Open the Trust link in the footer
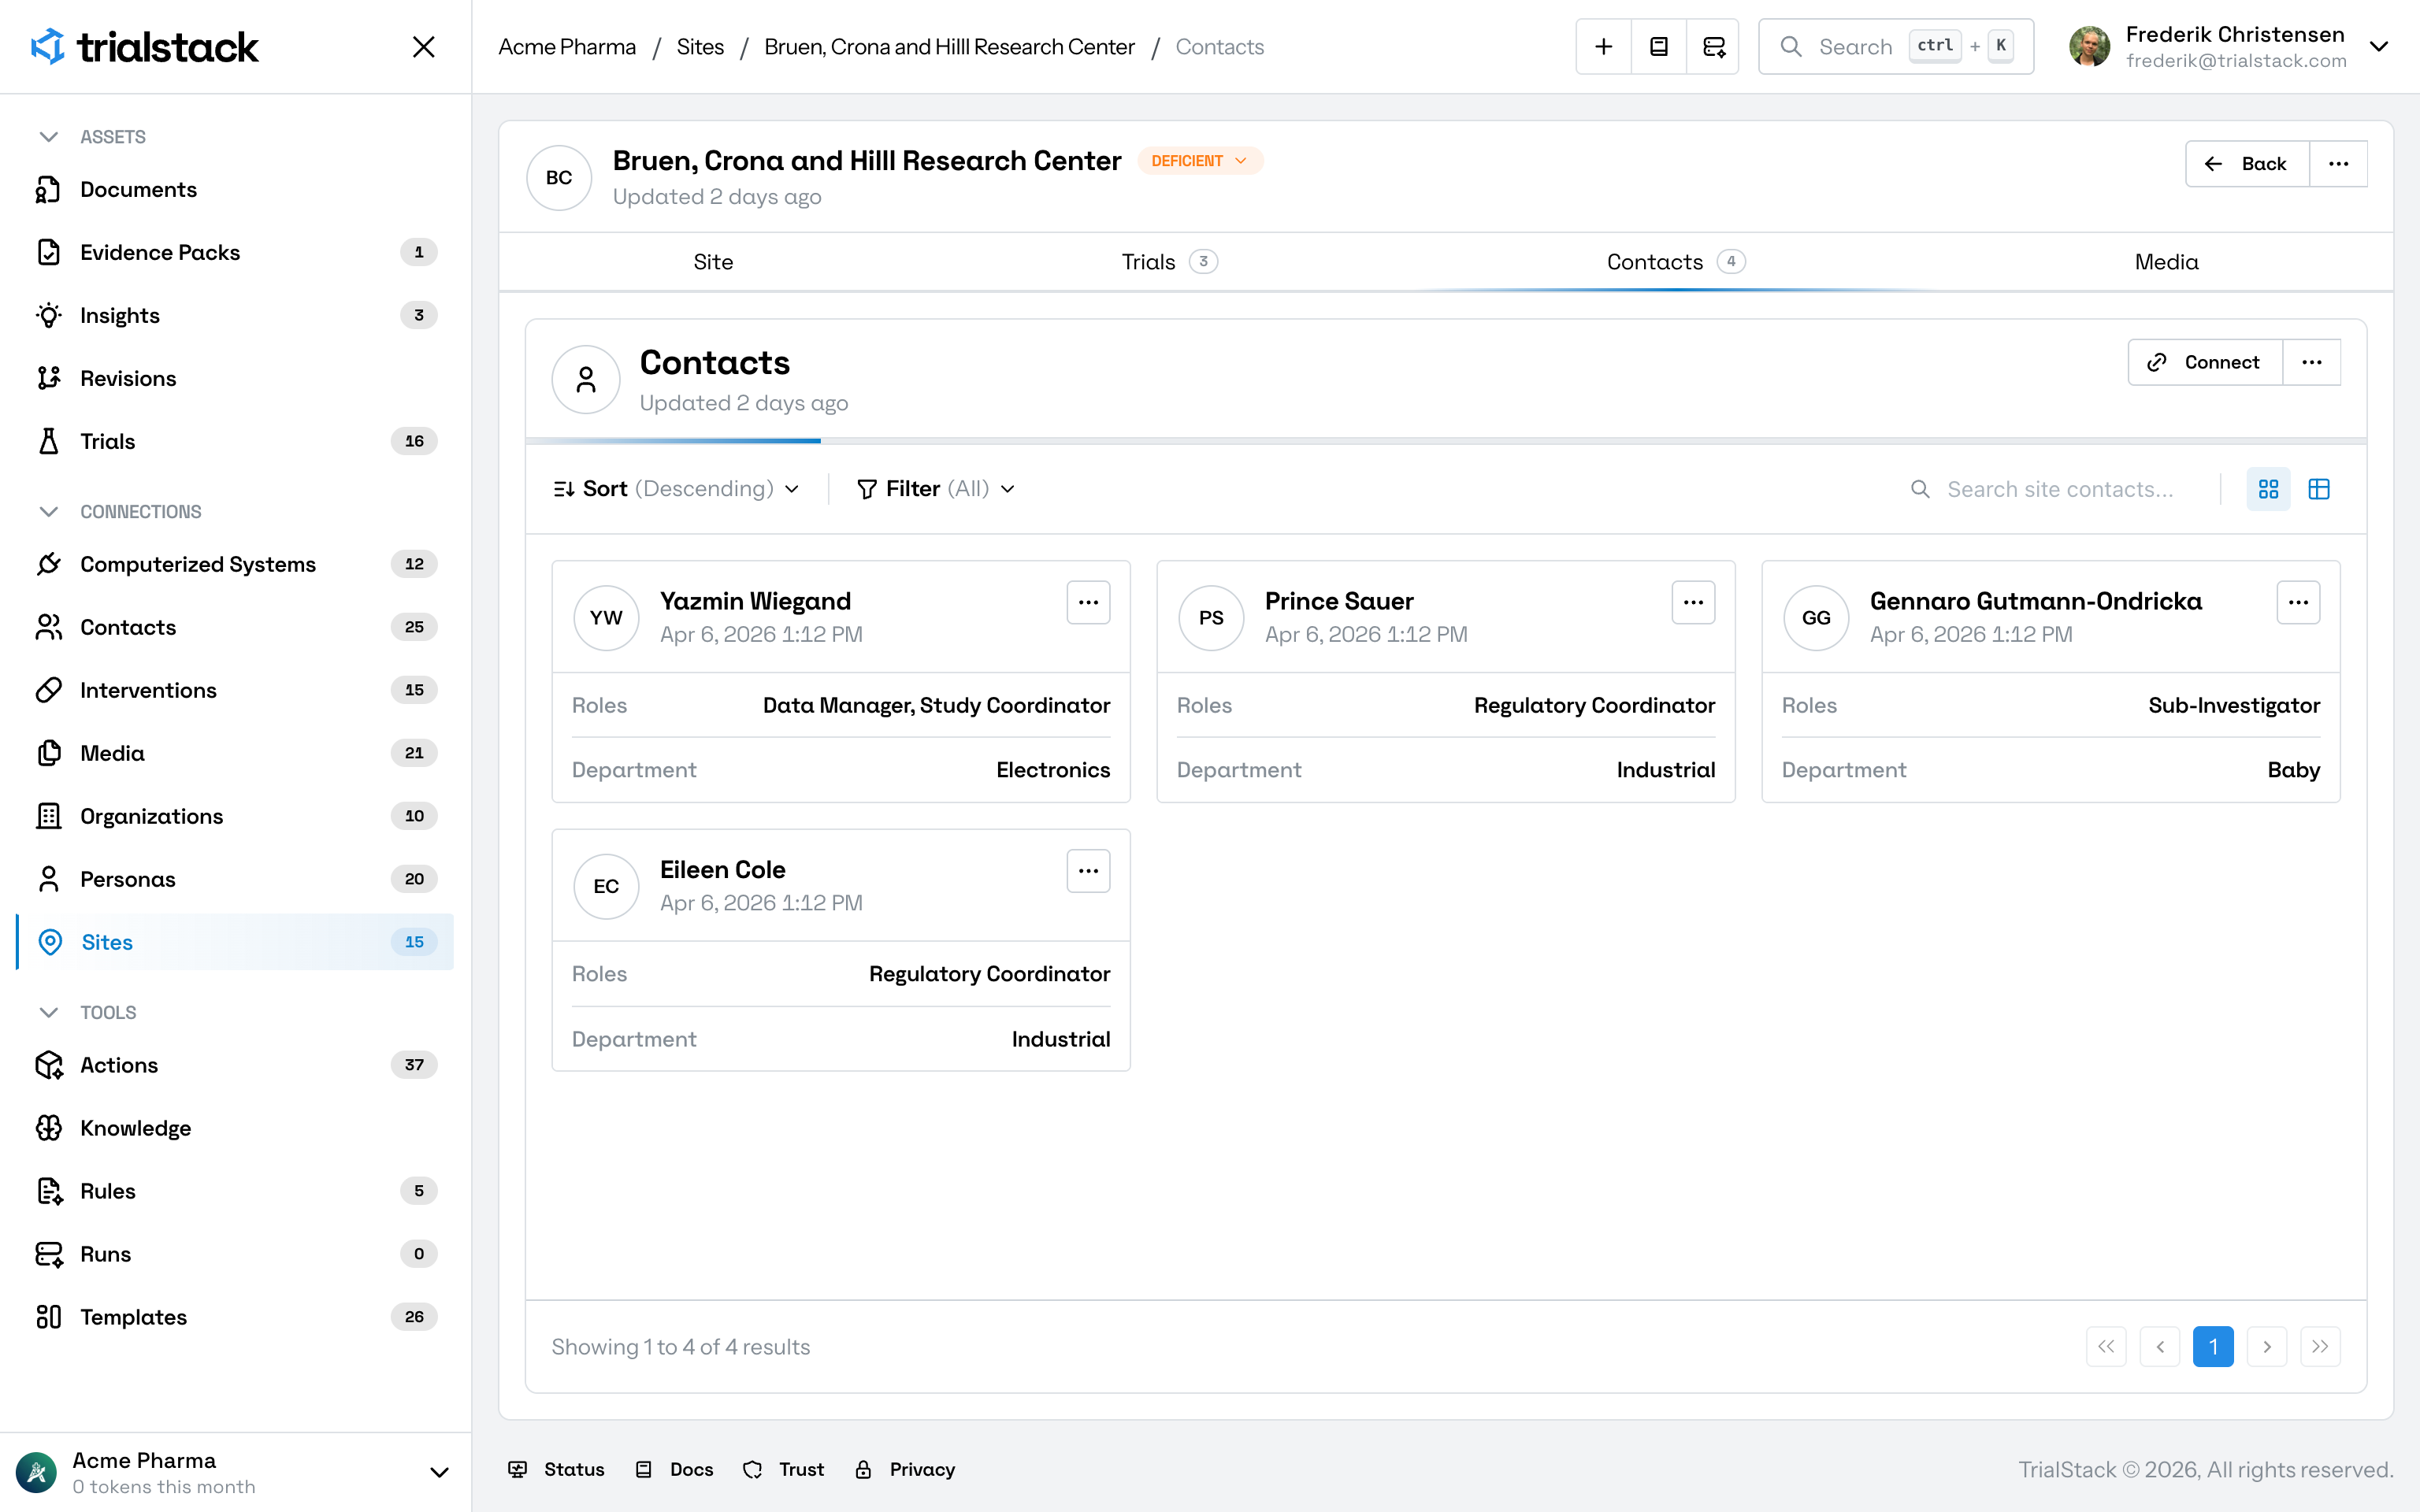 pos(784,1470)
